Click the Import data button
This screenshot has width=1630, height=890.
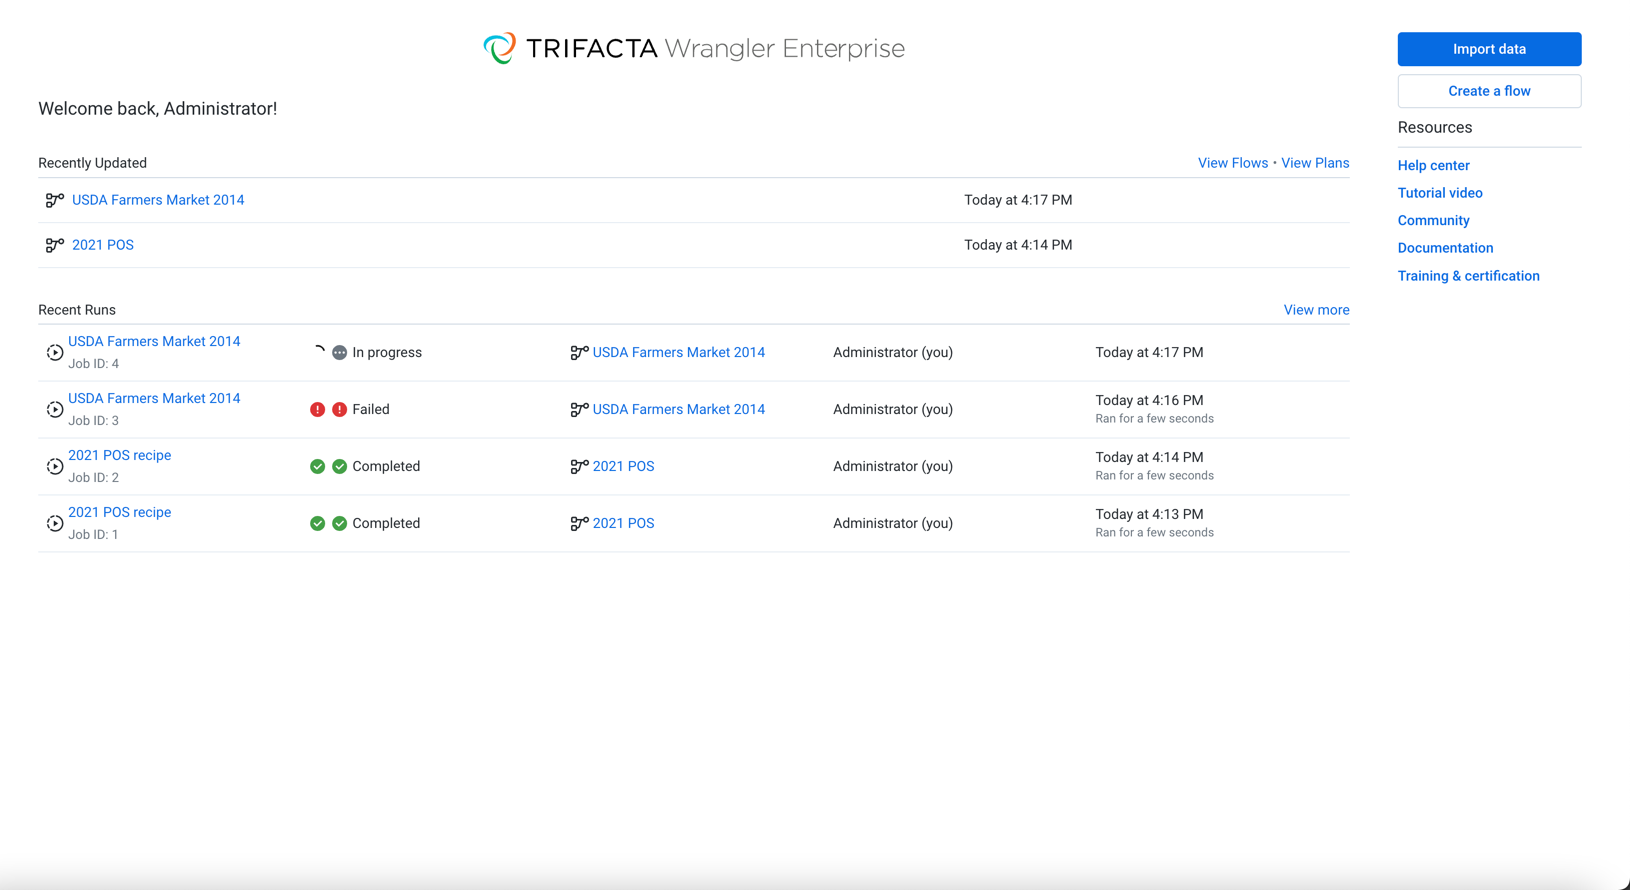pyautogui.click(x=1489, y=49)
